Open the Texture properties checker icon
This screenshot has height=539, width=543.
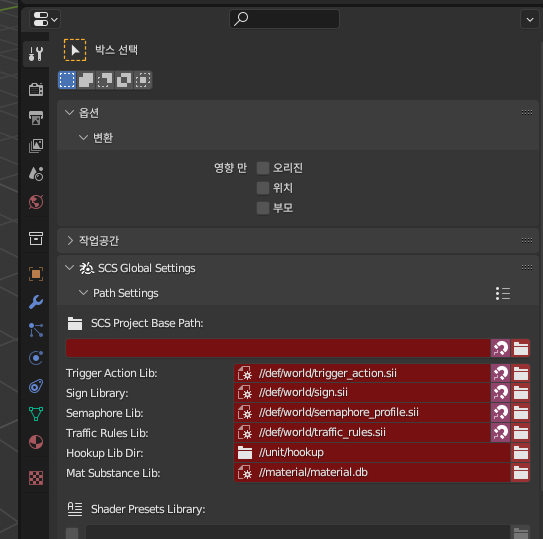pos(36,478)
